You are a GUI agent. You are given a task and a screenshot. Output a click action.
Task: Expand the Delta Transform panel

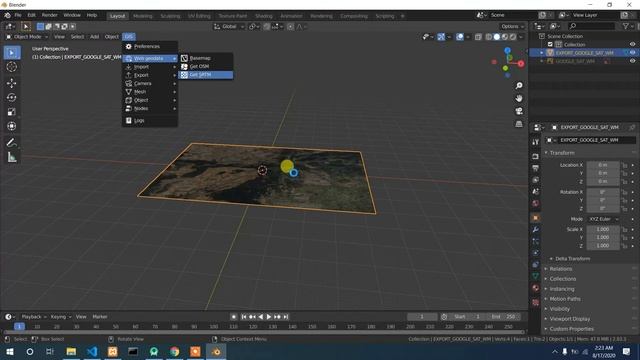pyautogui.click(x=572, y=259)
